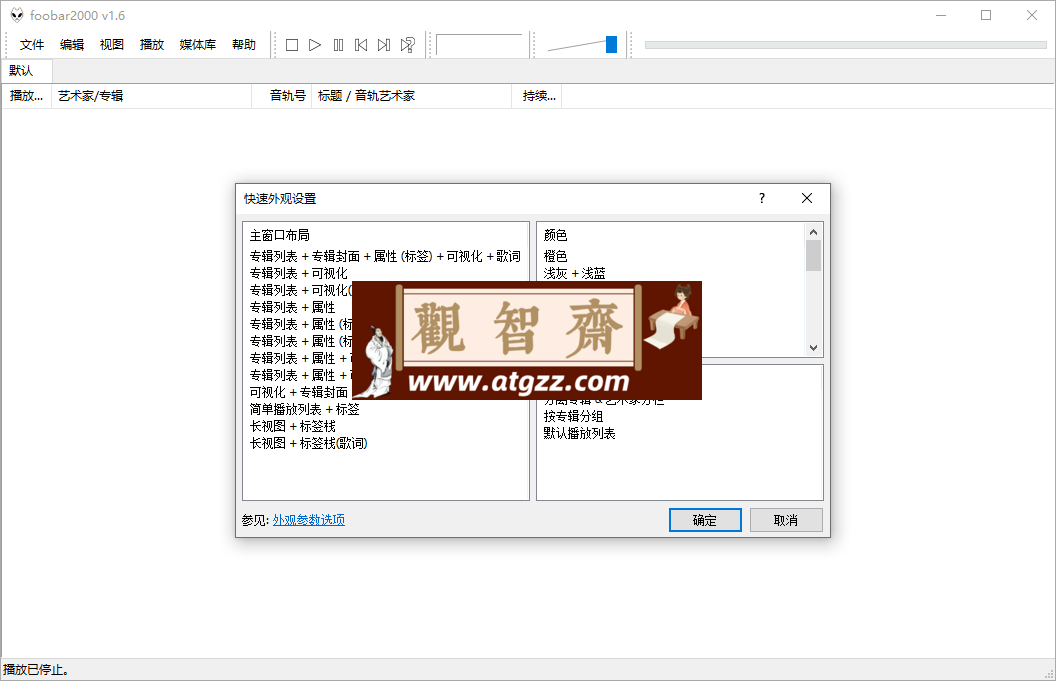Sort by the 播放... column header
This screenshot has width=1056, height=681.
pos(26,96)
